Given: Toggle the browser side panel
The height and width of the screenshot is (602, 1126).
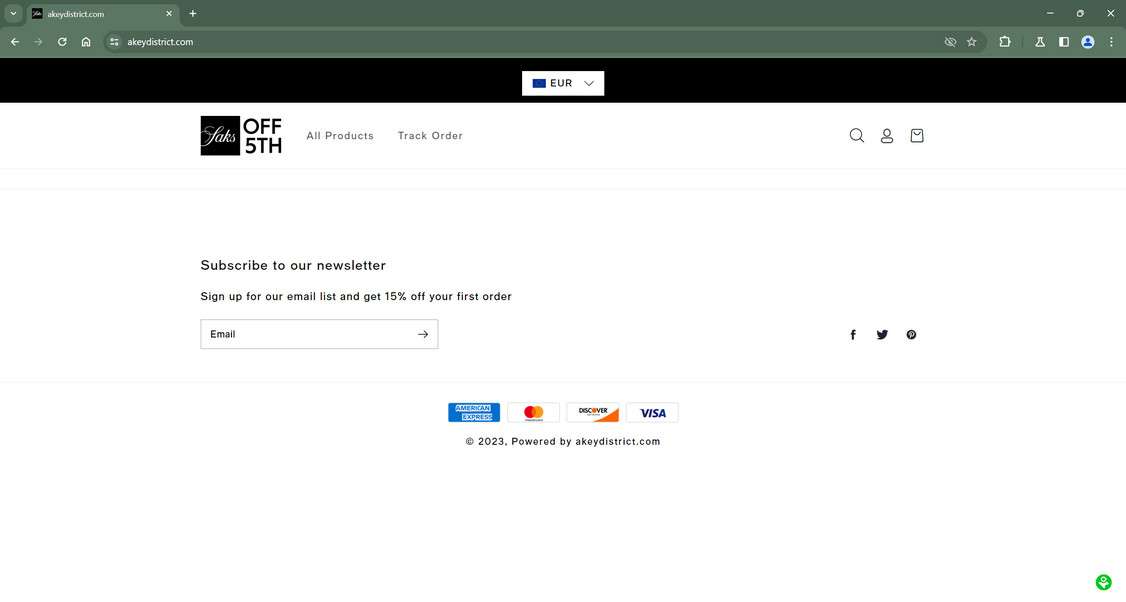Looking at the screenshot, I should tap(1064, 42).
